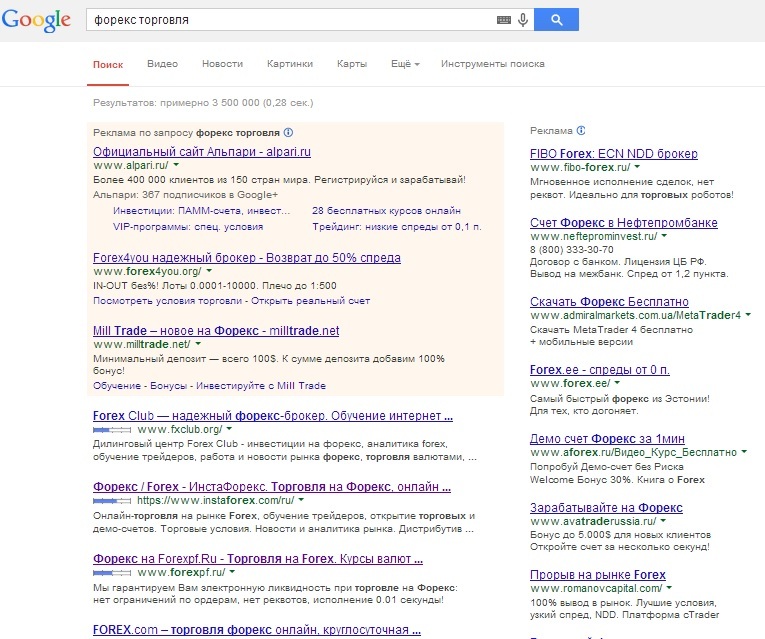Click Посмотреть условия торговли link
The width and height of the screenshot is (765, 639).
click(167, 301)
